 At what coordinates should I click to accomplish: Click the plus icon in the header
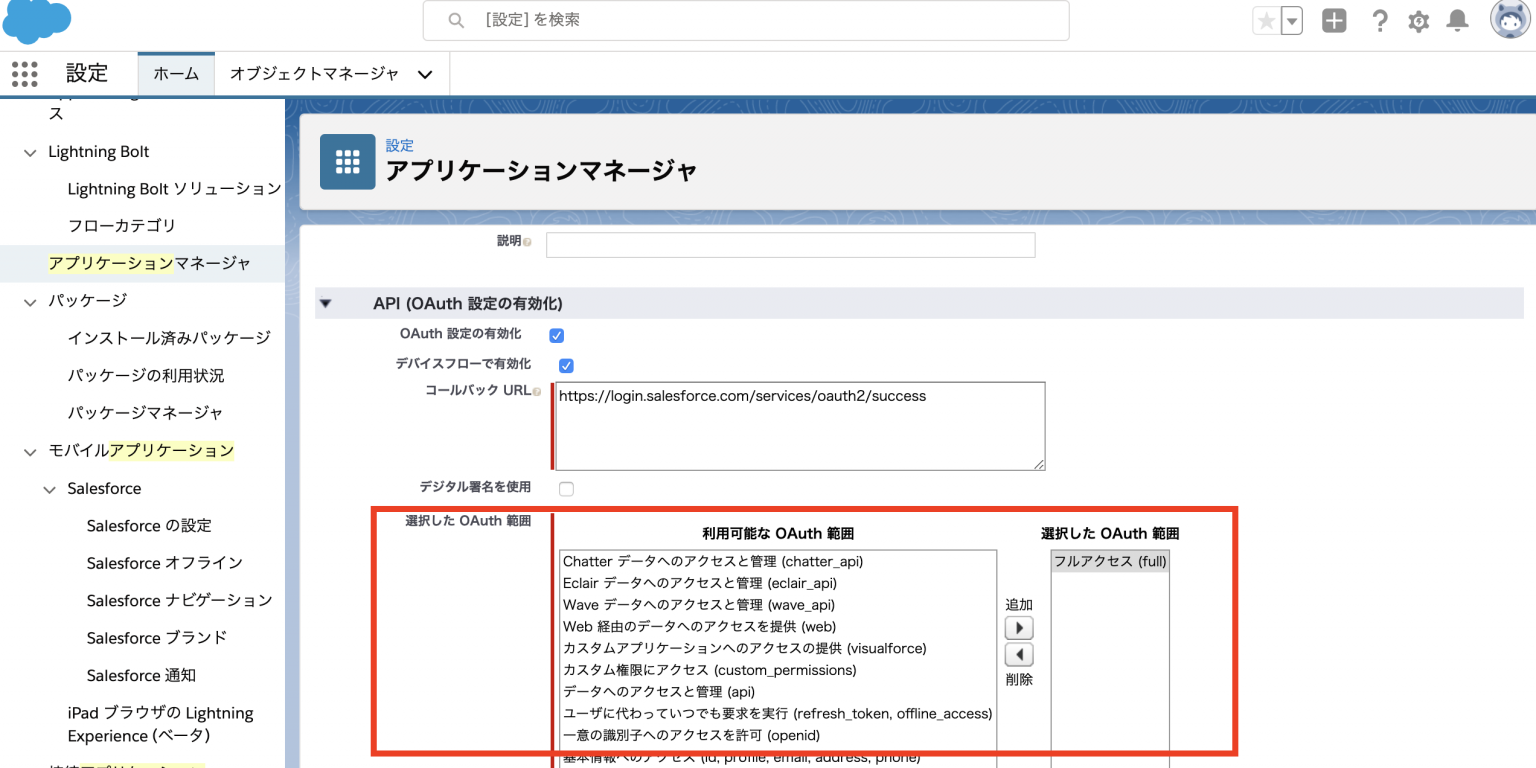pyautogui.click(x=1334, y=20)
